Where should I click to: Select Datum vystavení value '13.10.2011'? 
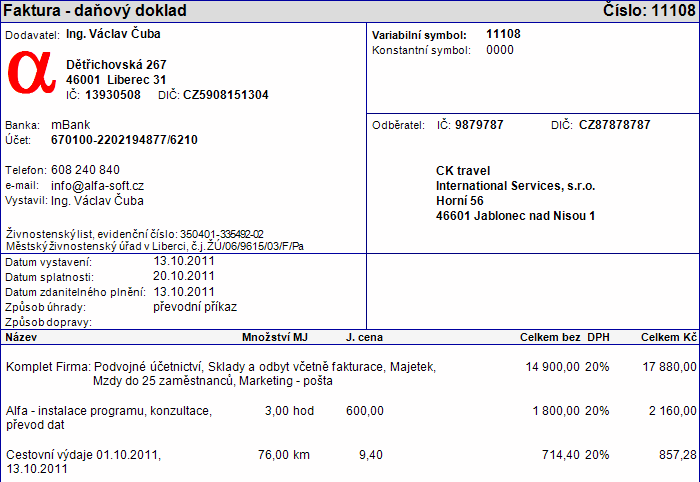pos(184,261)
